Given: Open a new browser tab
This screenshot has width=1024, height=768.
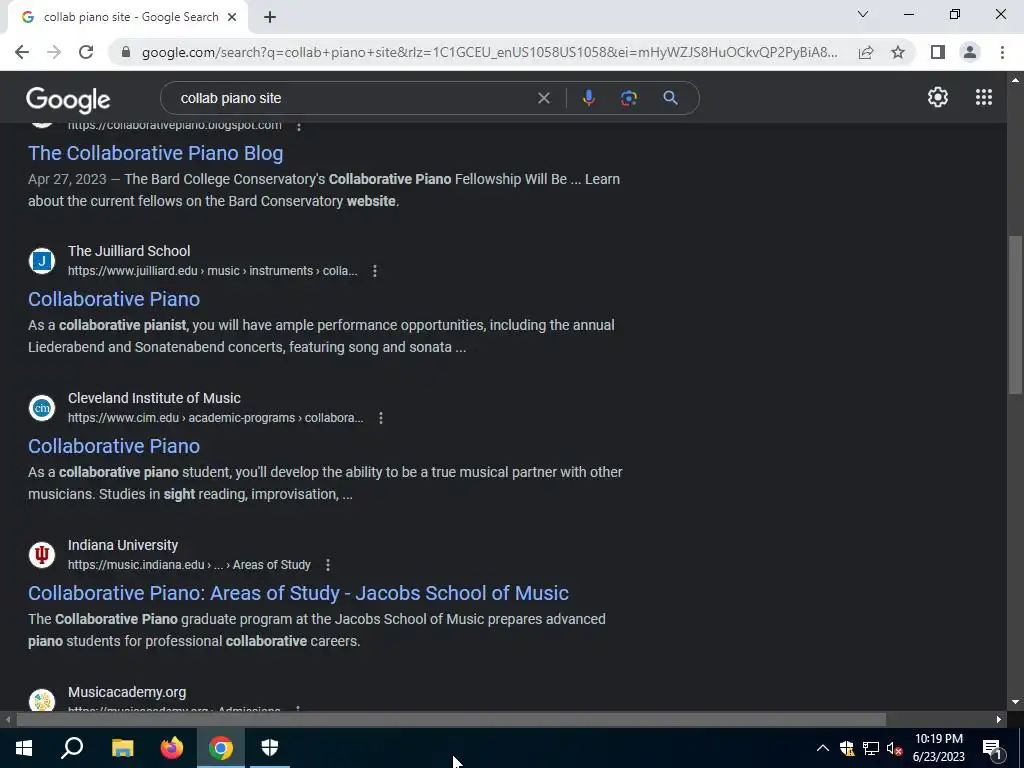Looking at the screenshot, I should tap(270, 17).
